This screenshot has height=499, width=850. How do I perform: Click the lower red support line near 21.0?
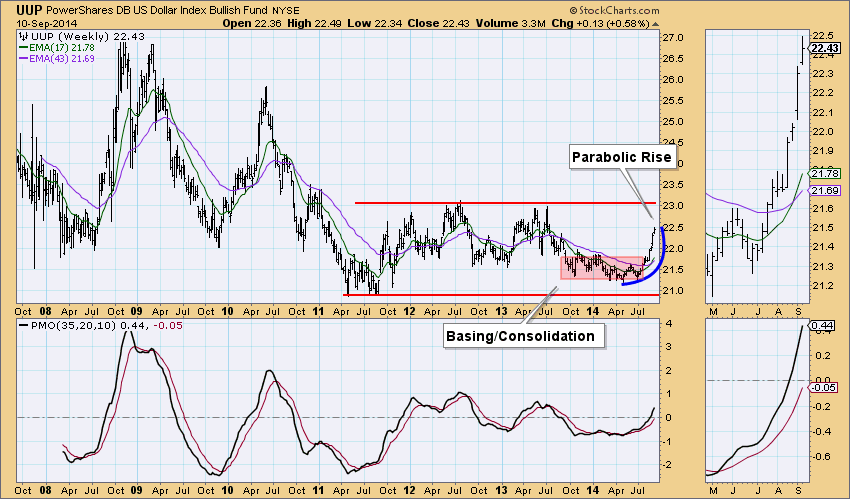pos(501,295)
